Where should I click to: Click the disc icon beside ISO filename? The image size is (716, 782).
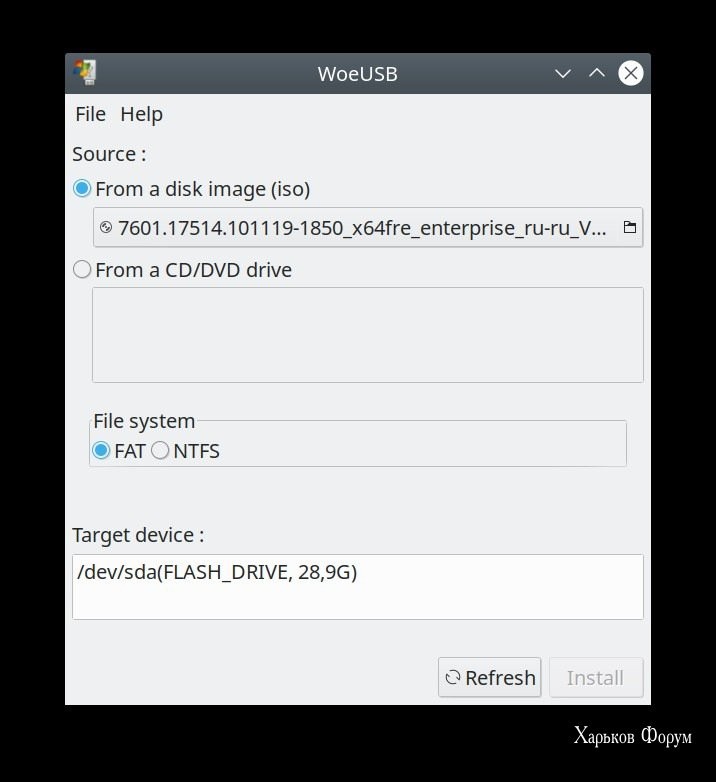pyautogui.click(x=106, y=227)
